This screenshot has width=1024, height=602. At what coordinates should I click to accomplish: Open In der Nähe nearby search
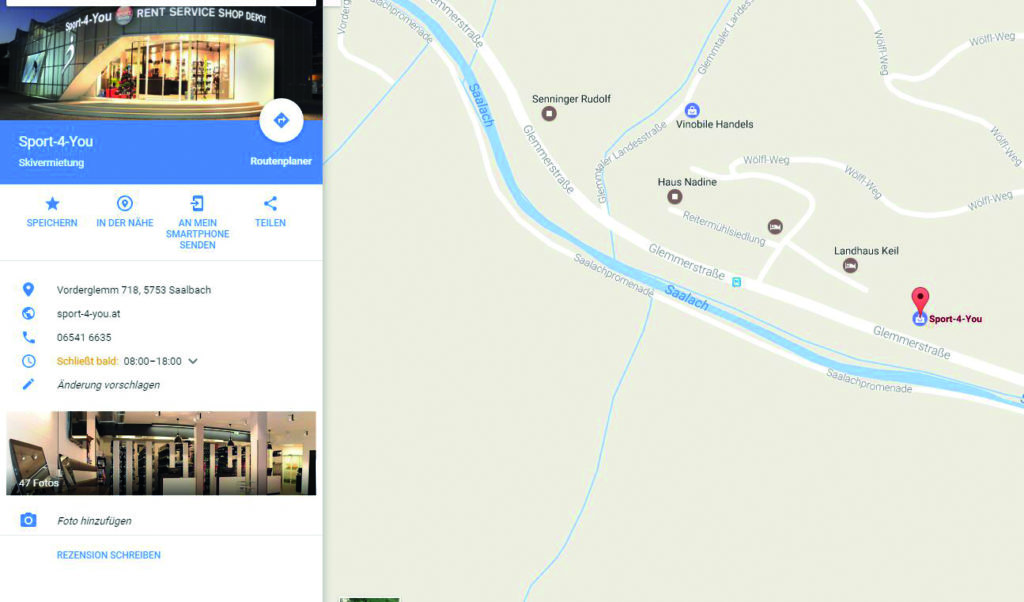[125, 212]
